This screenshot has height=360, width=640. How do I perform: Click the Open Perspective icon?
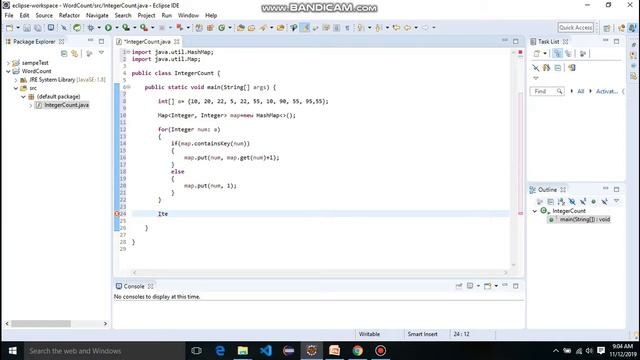coord(607,28)
